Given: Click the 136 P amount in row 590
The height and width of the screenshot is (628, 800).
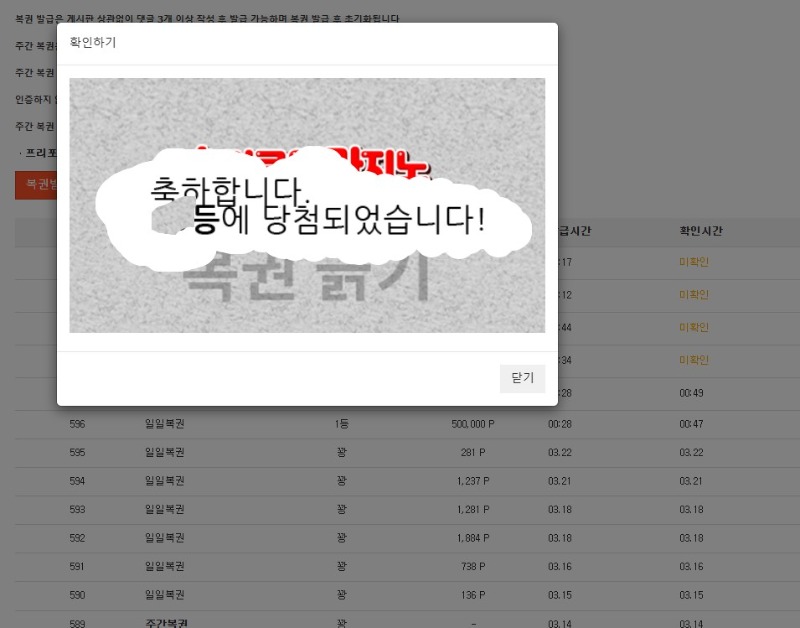Looking at the screenshot, I should click(x=472, y=596).
